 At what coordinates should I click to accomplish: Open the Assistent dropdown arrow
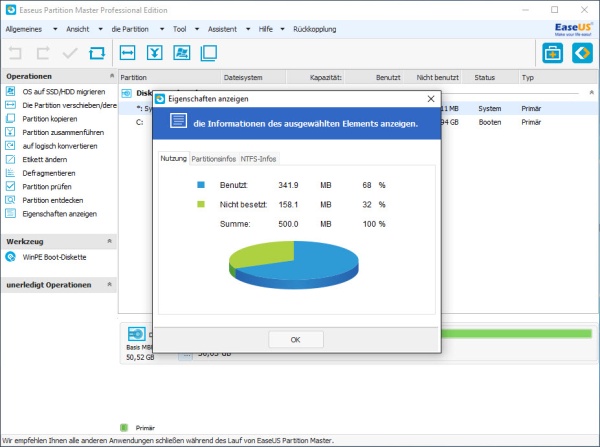coord(248,29)
